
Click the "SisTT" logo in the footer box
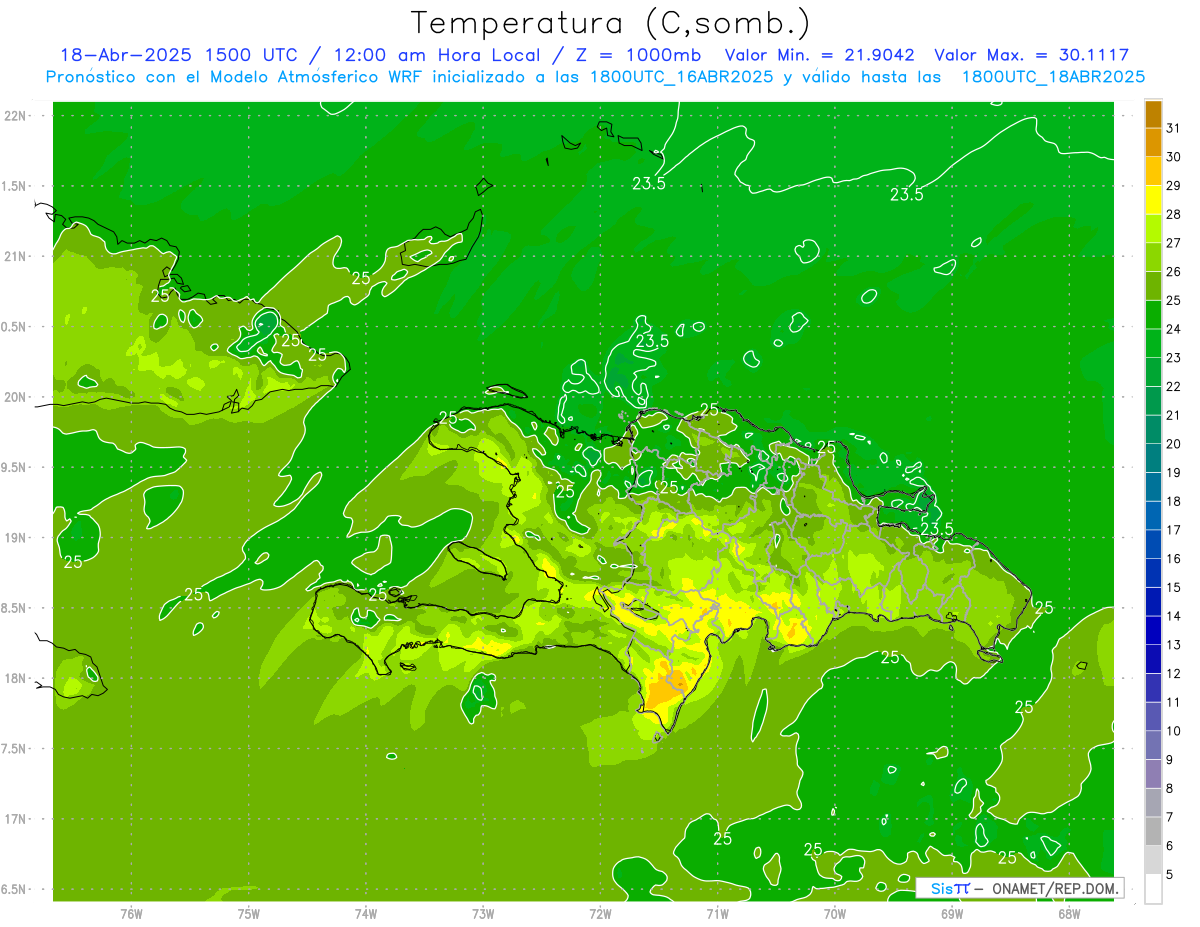pos(950,888)
